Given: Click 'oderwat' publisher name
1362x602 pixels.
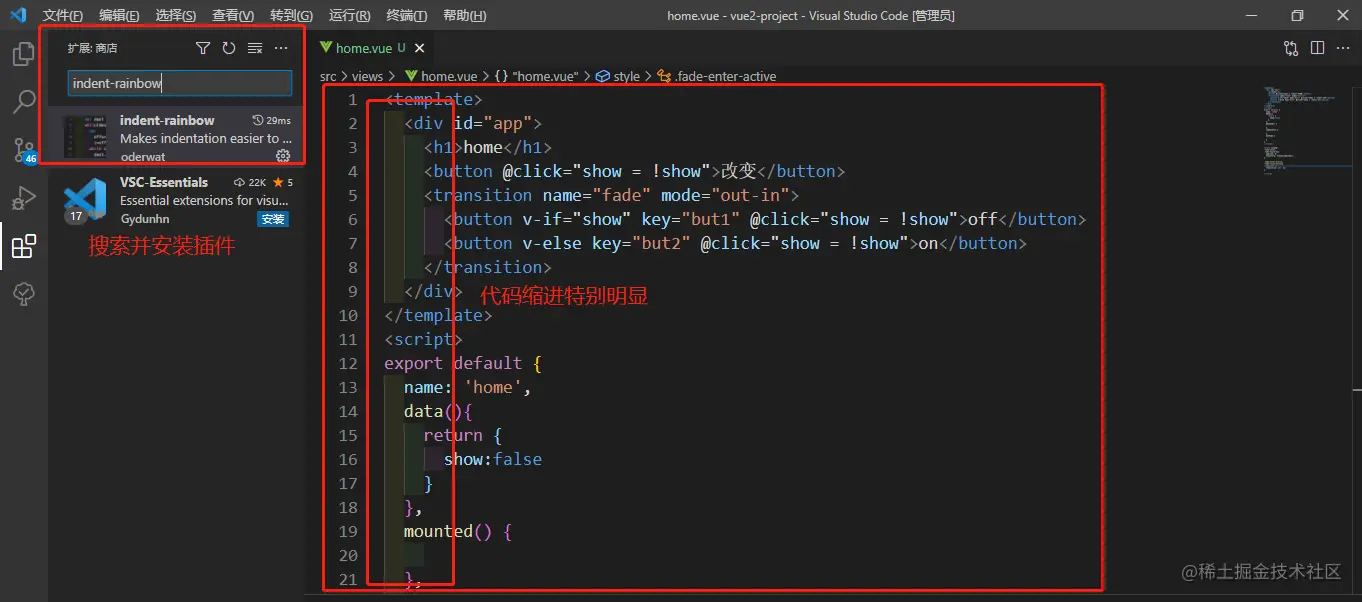Looking at the screenshot, I should tap(143, 157).
